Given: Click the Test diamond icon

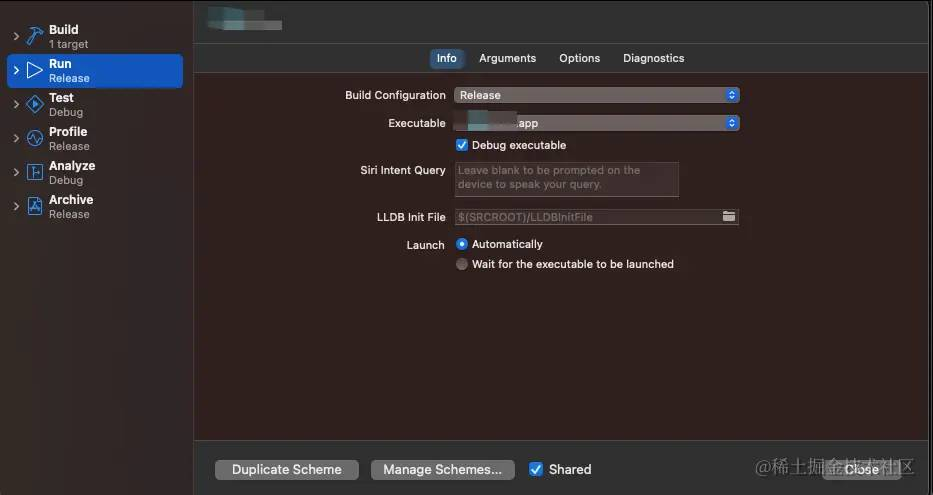Looking at the screenshot, I should point(35,104).
